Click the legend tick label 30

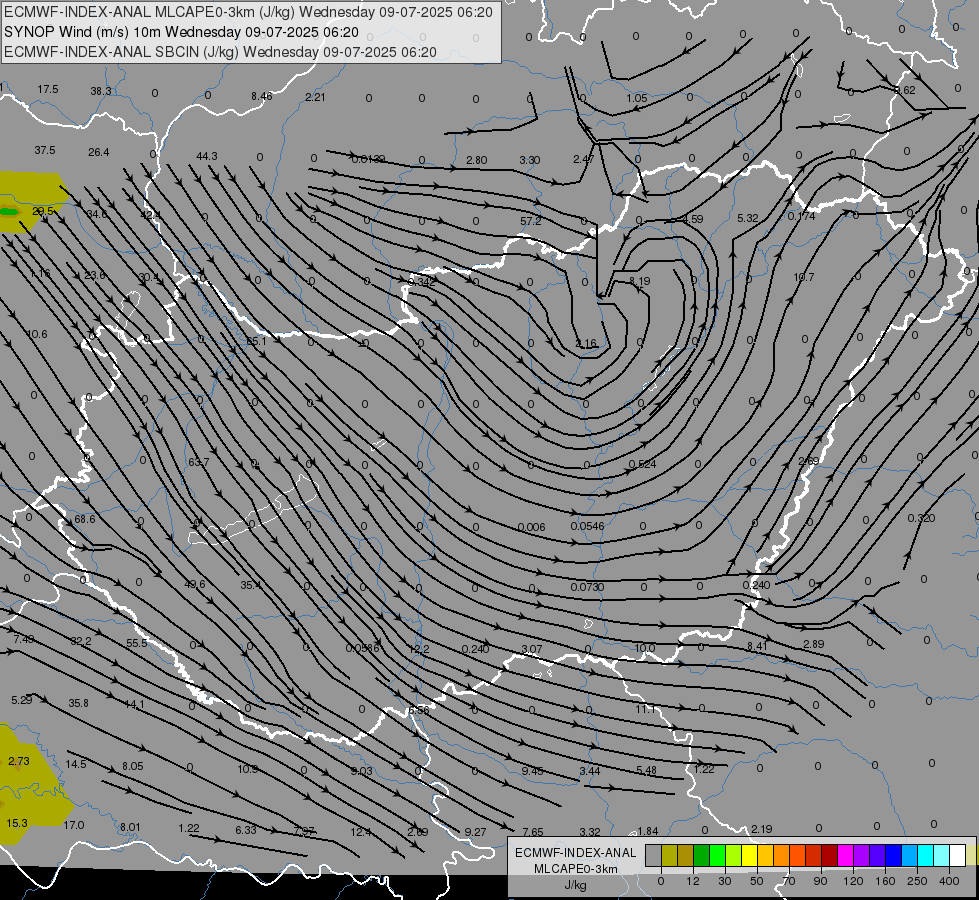(724, 881)
